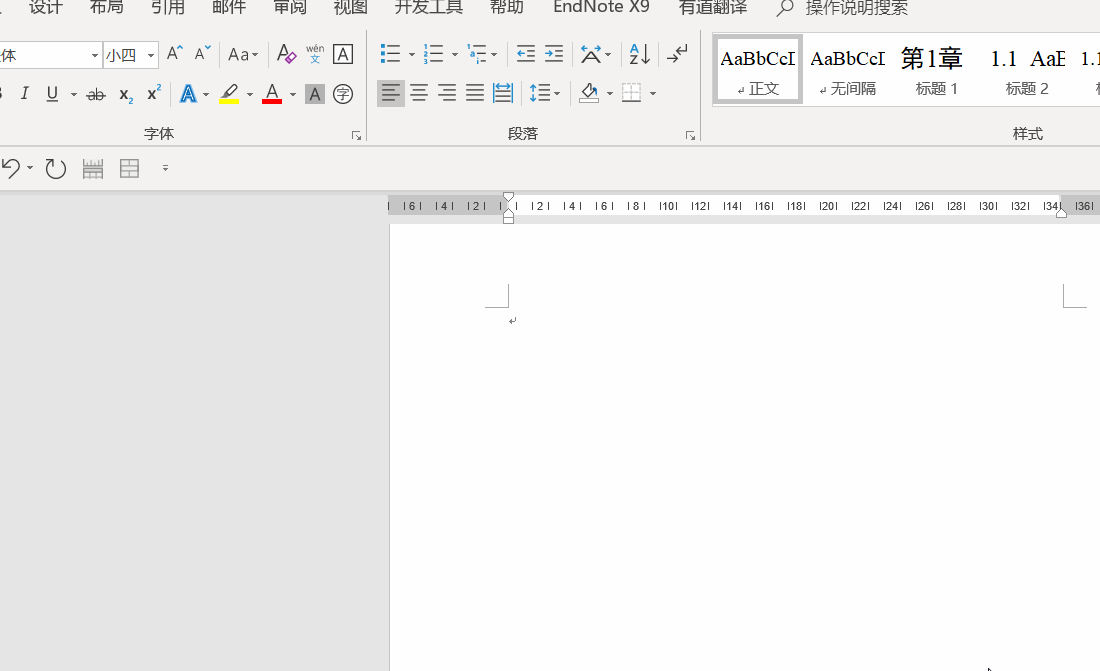Apply the 无间隔 style

[847, 70]
